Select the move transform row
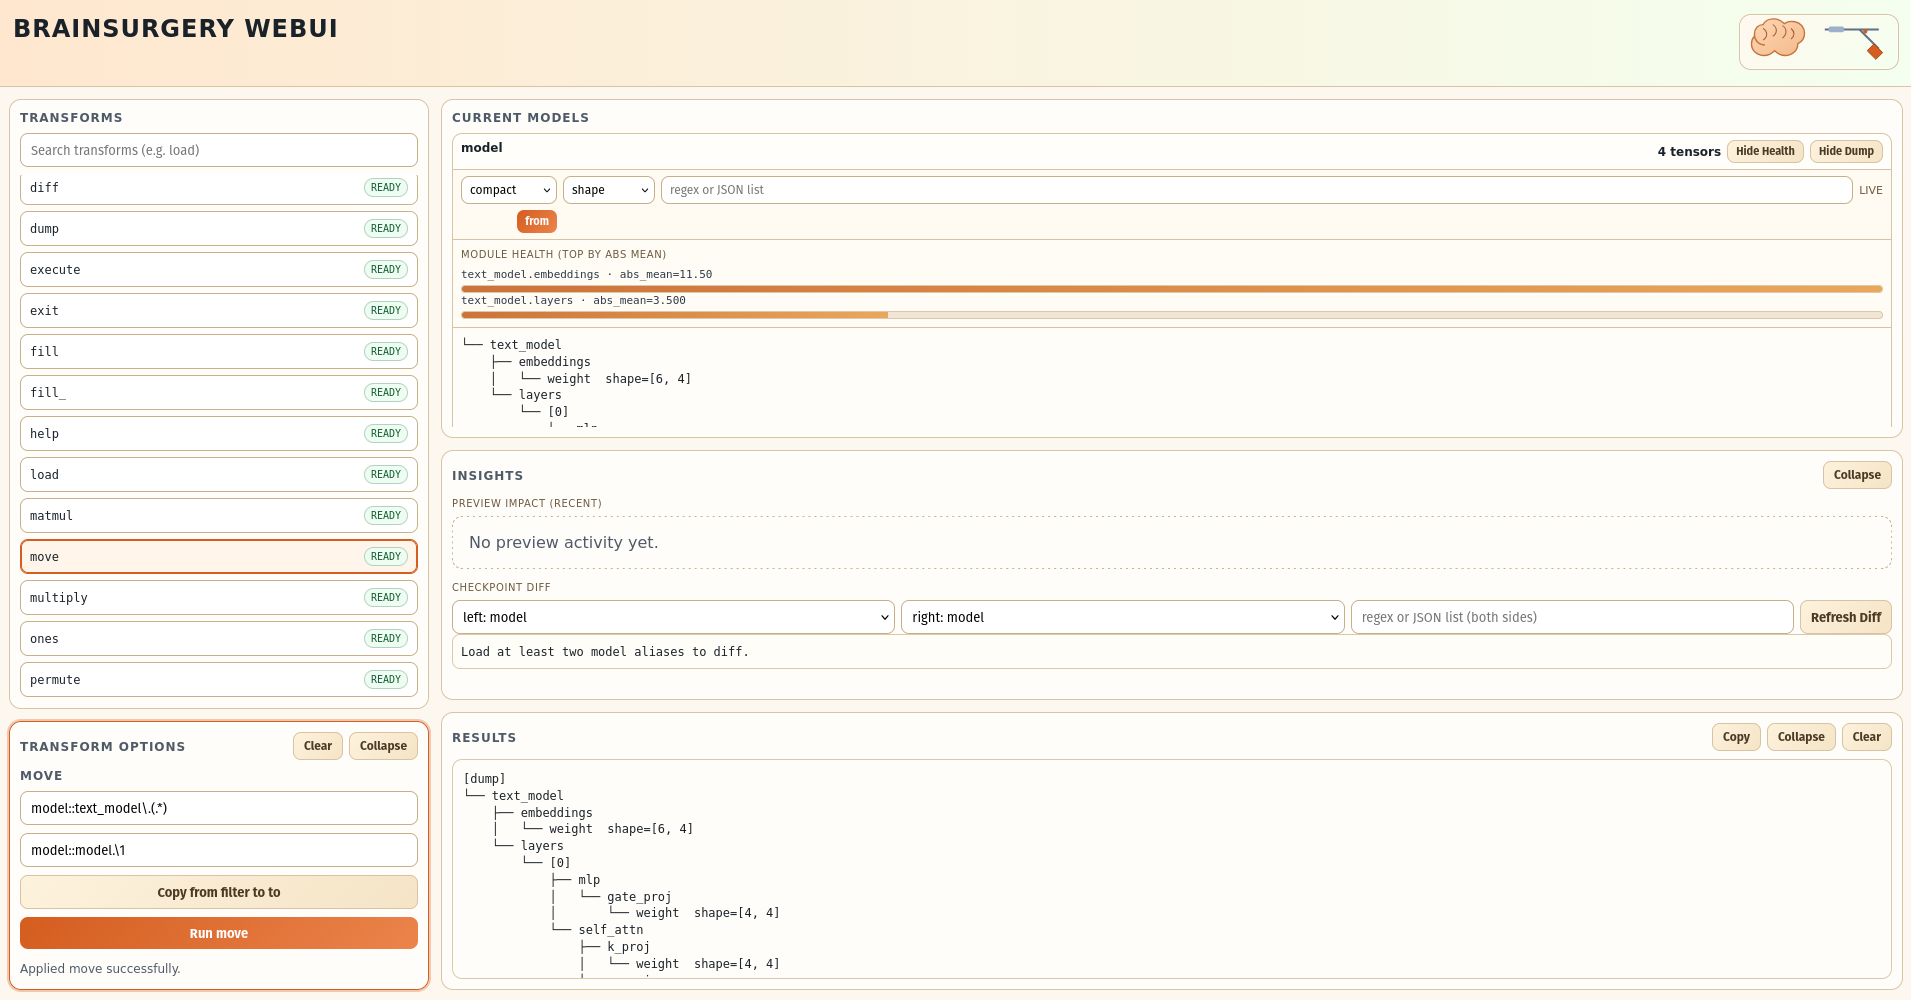 [219, 557]
